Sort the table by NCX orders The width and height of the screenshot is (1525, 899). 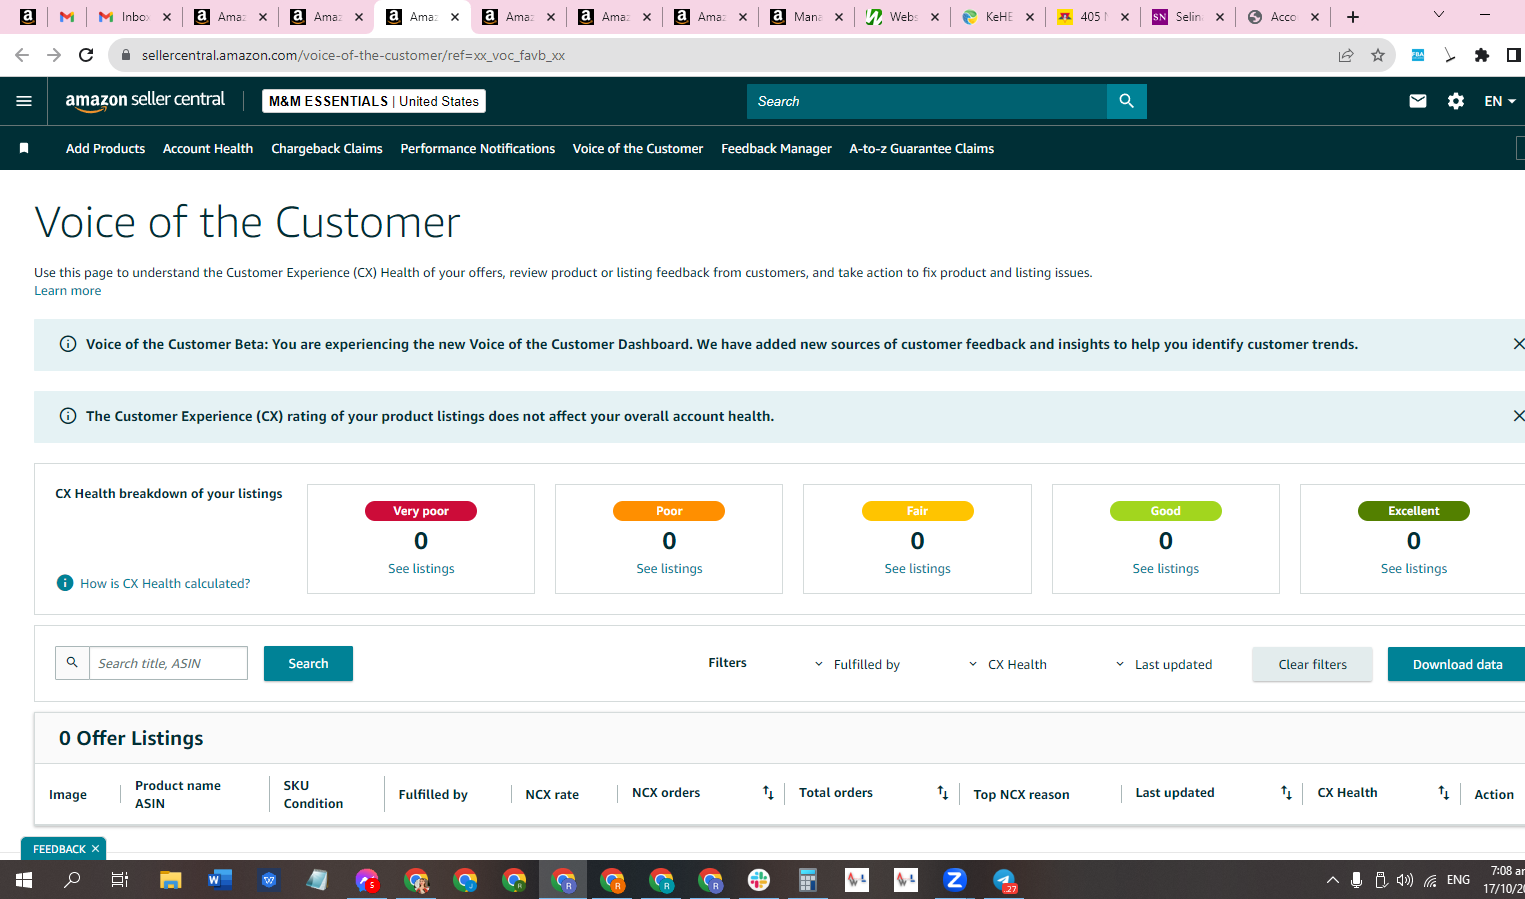[x=768, y=793]
